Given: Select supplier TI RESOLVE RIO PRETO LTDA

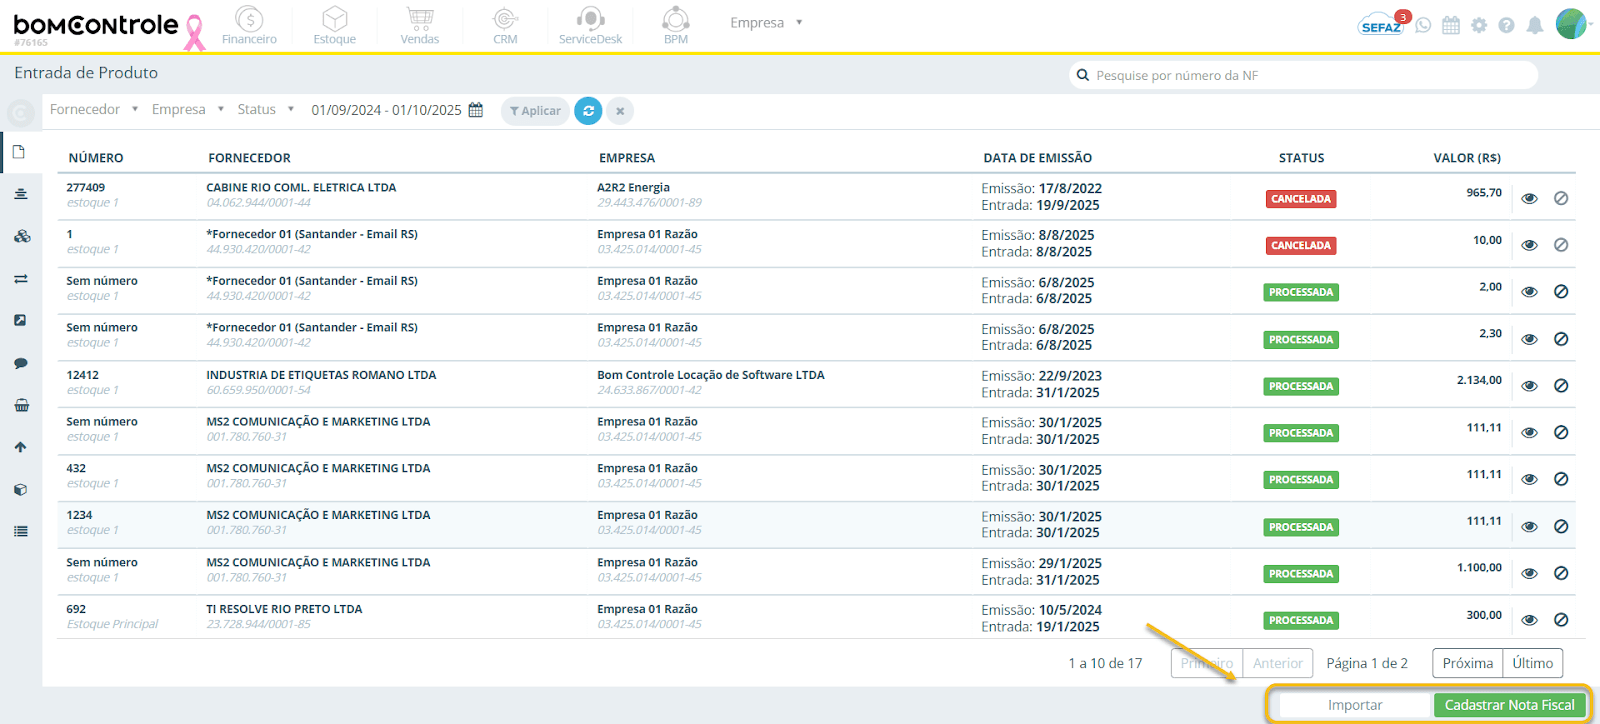Looking at the screenshot, I should [x=284, y=609].
